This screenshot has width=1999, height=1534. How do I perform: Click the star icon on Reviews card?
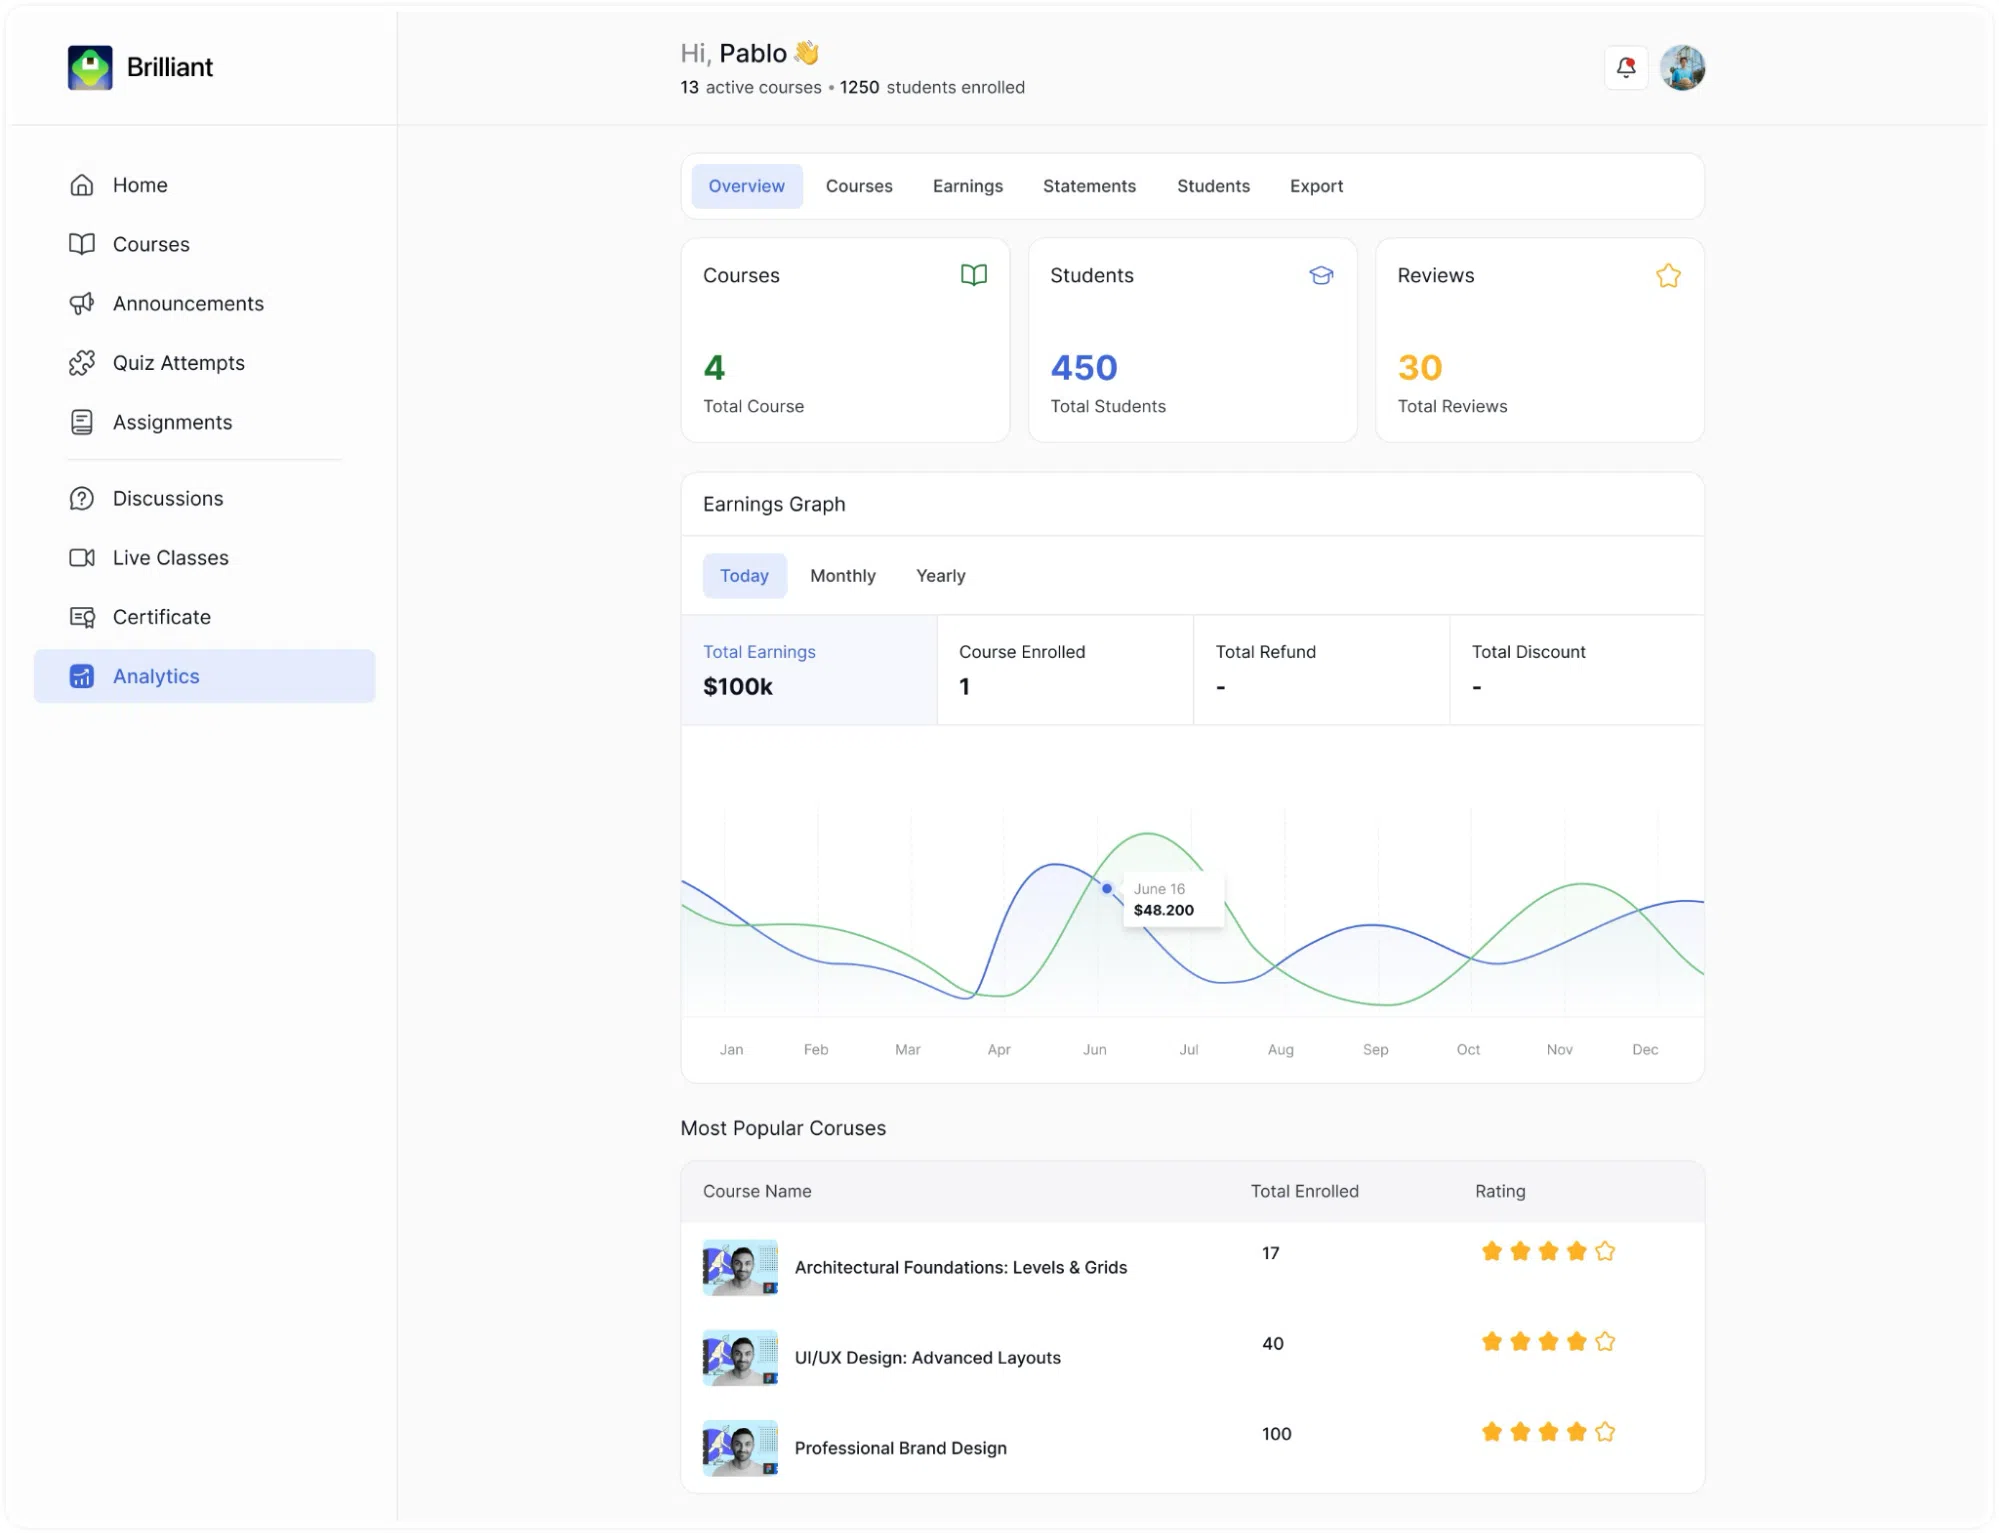click(1668, 275)
